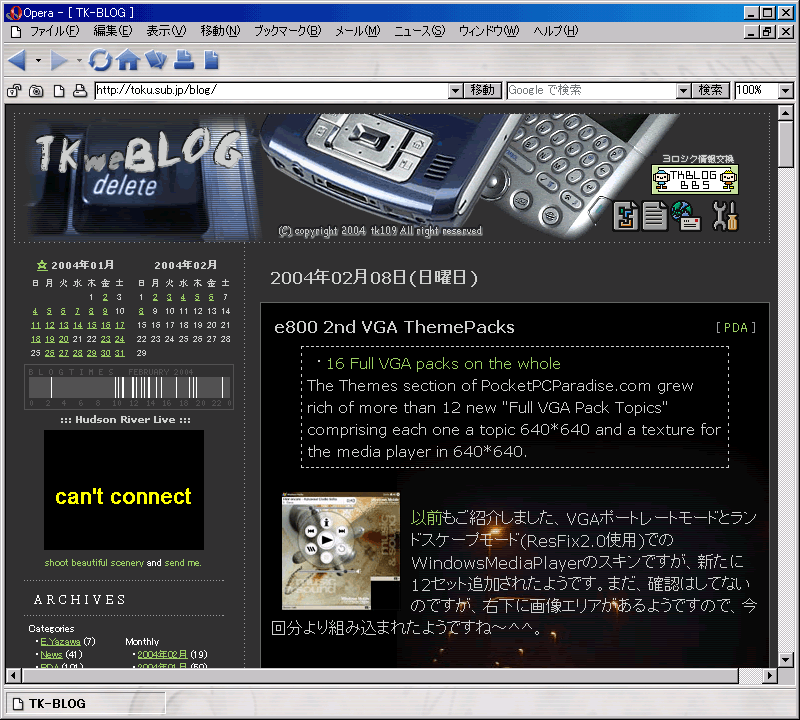Screen dimensions: 800x720
Task: Click into the Google で検索 search field
Action: (x=592, y=91)
